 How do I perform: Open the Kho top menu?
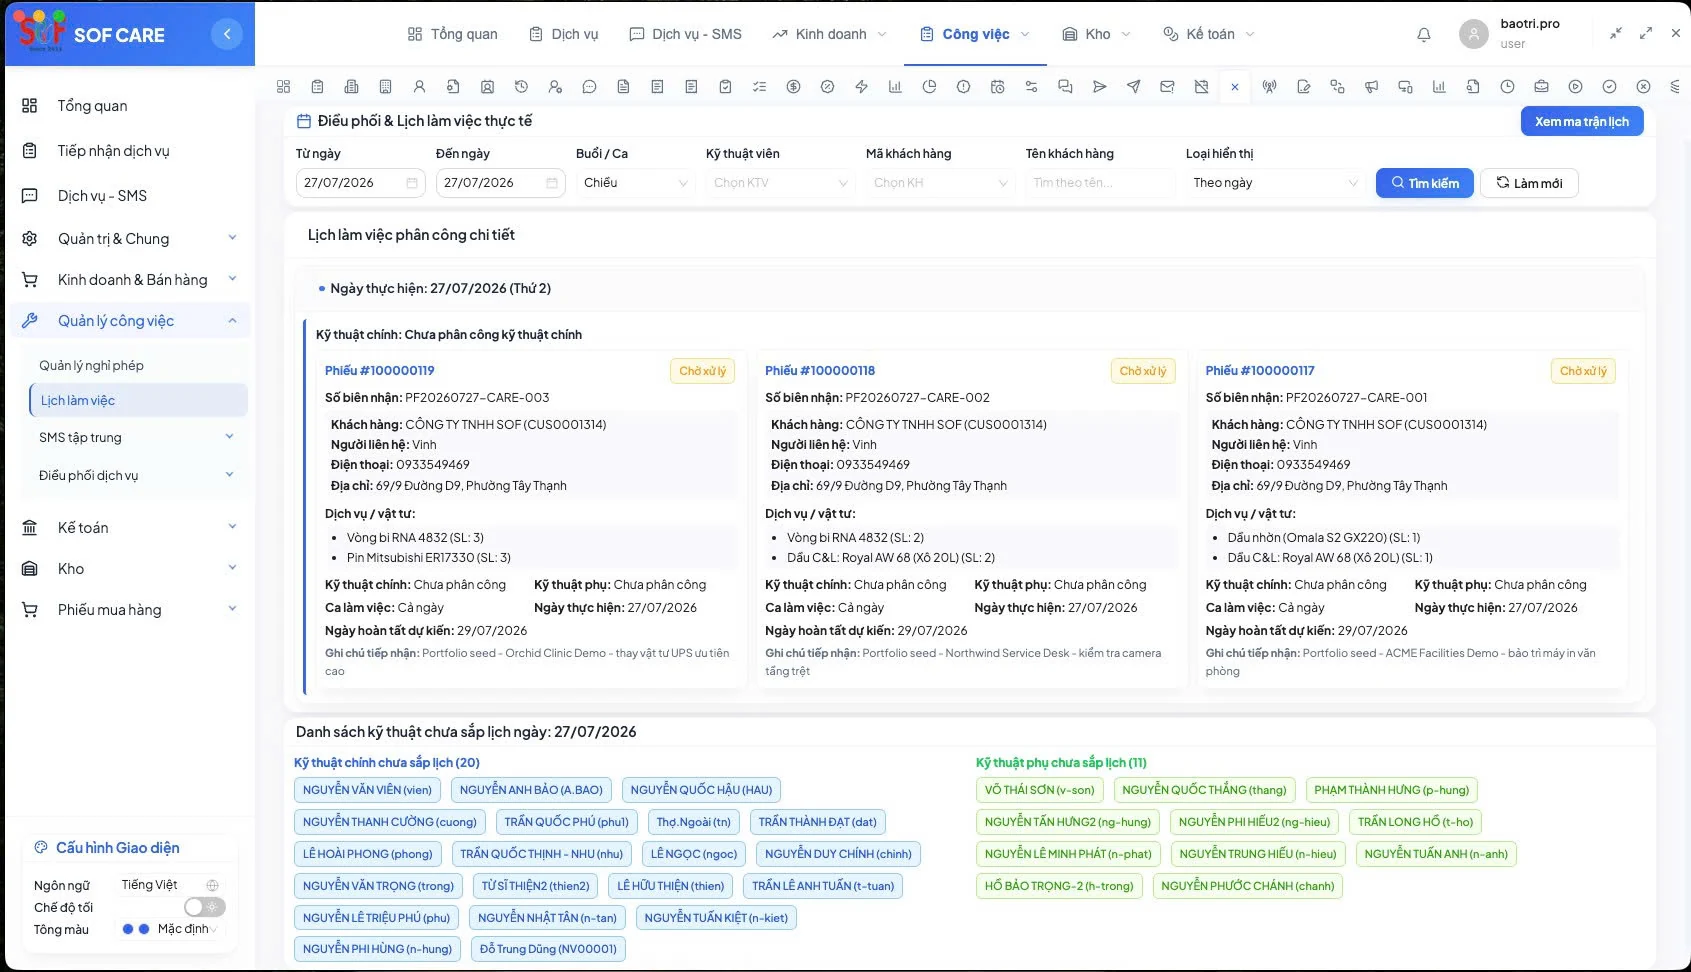[x=1096, y=34]
